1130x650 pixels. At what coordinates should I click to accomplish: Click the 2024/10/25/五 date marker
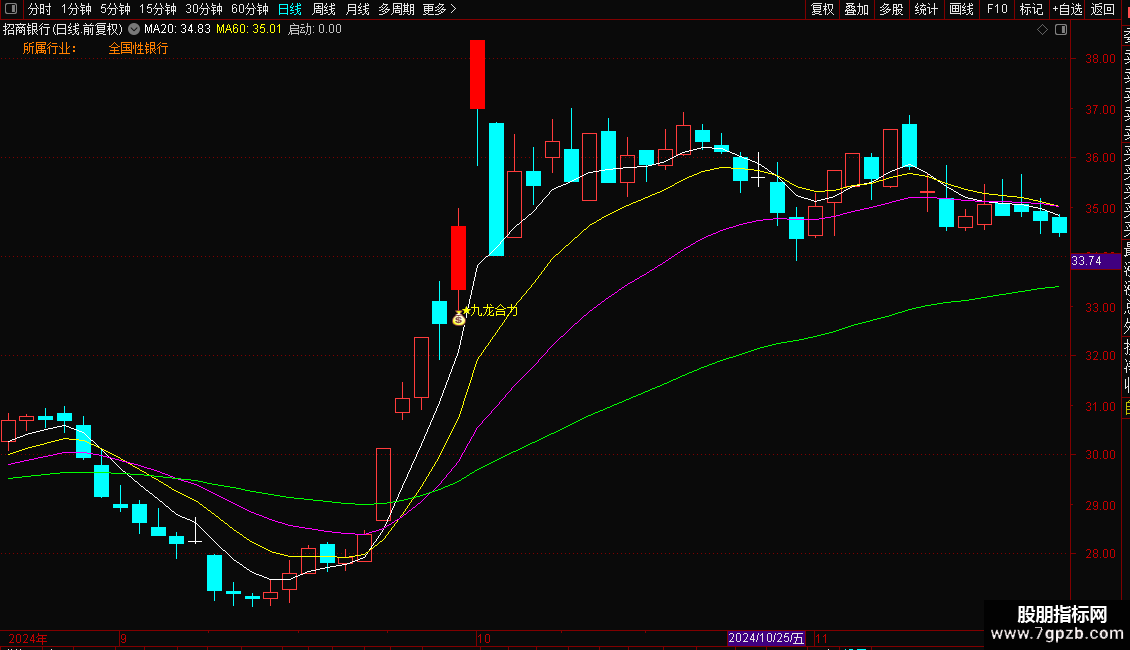[766, 638]
